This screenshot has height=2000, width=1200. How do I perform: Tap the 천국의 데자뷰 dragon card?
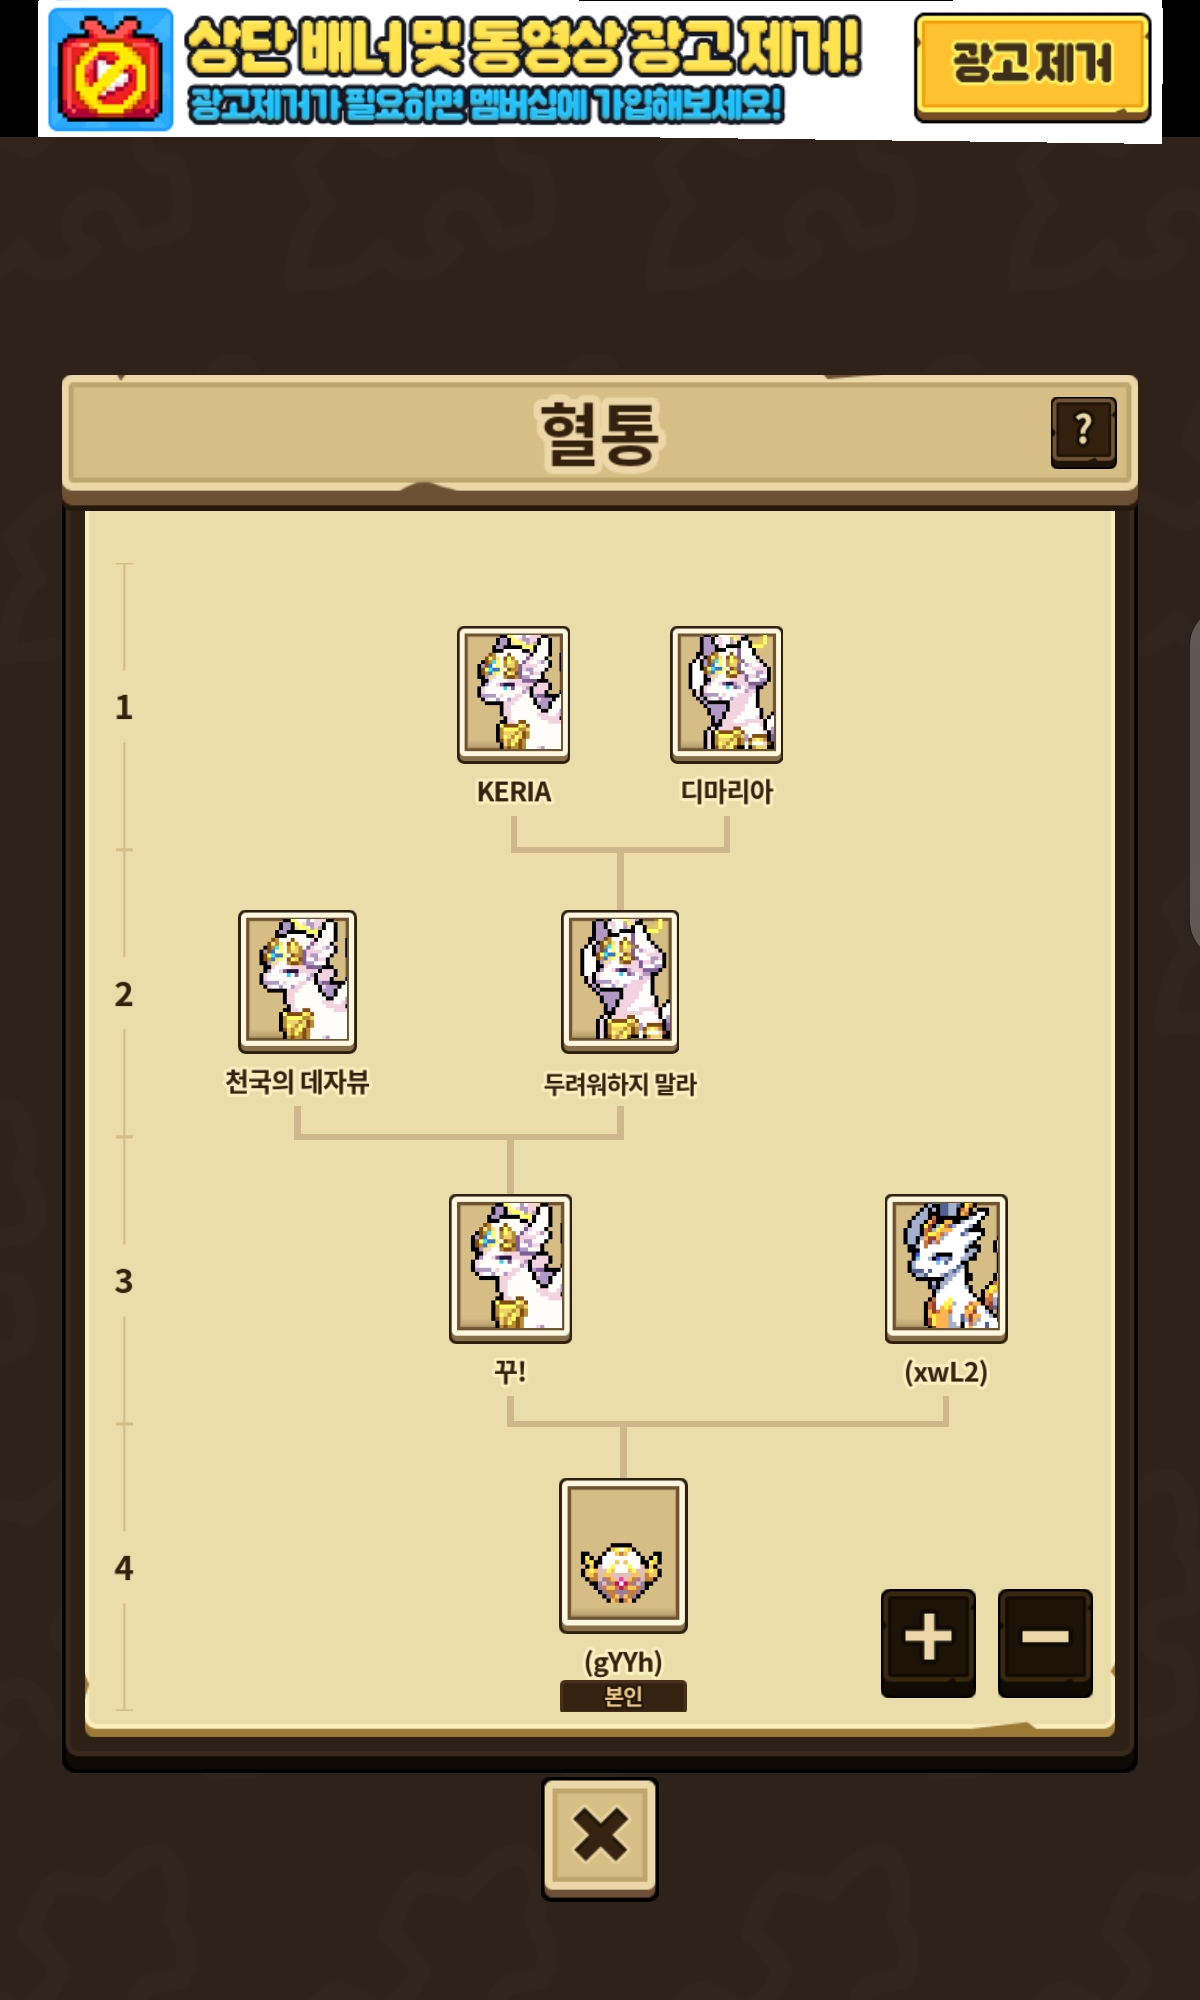(x=297, y=981)
